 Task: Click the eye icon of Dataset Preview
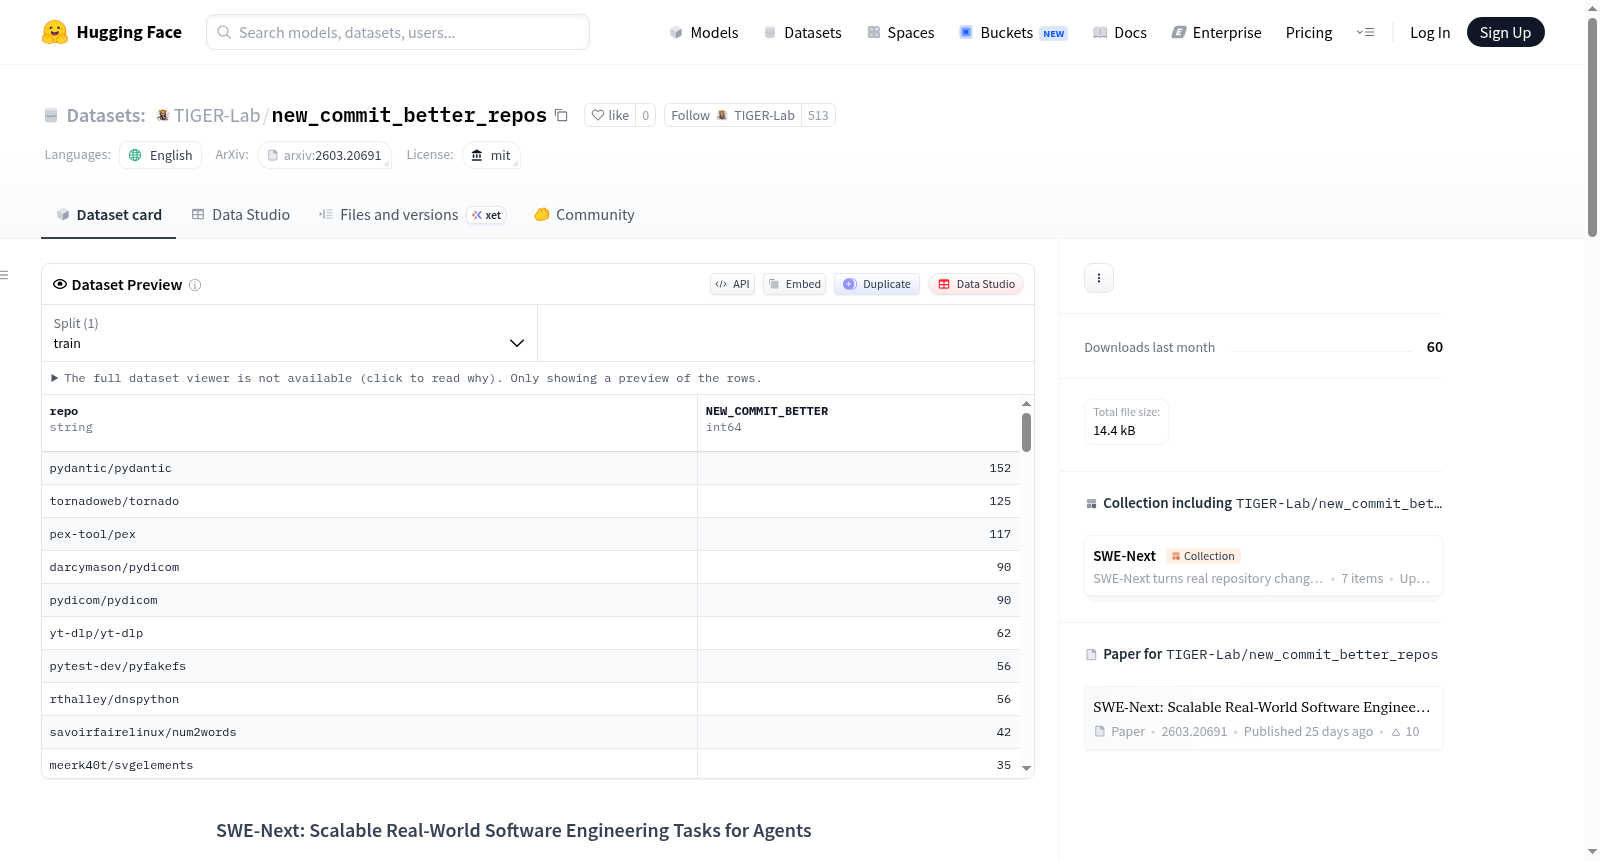(60, 284)
